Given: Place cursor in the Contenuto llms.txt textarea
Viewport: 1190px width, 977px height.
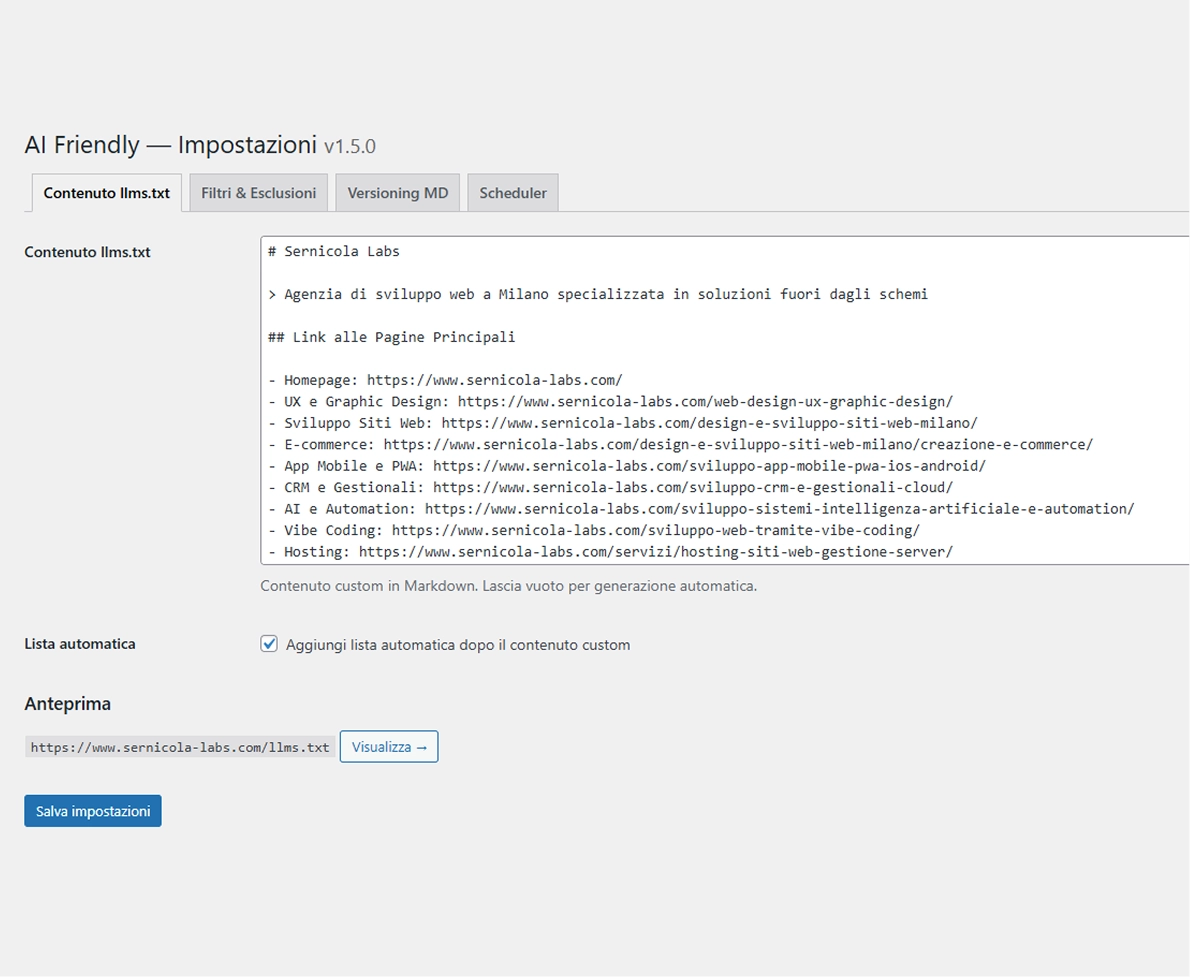Looking at the screenshot, I should click(x=700, y=400).
